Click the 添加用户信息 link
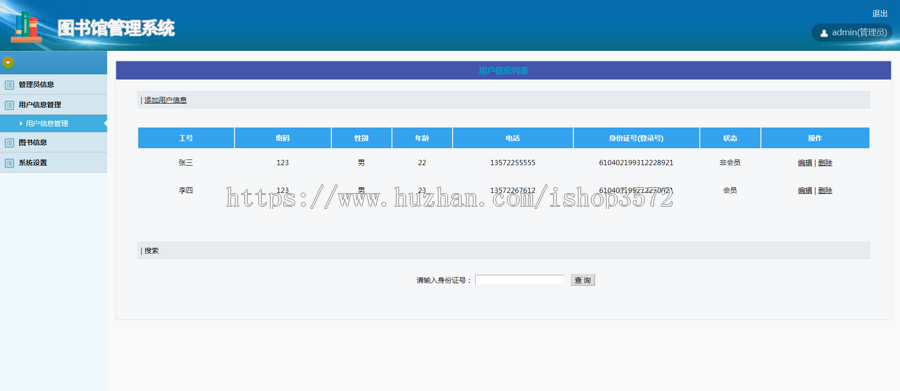This screenshot has width=900, height=391. tap(165, 100)
